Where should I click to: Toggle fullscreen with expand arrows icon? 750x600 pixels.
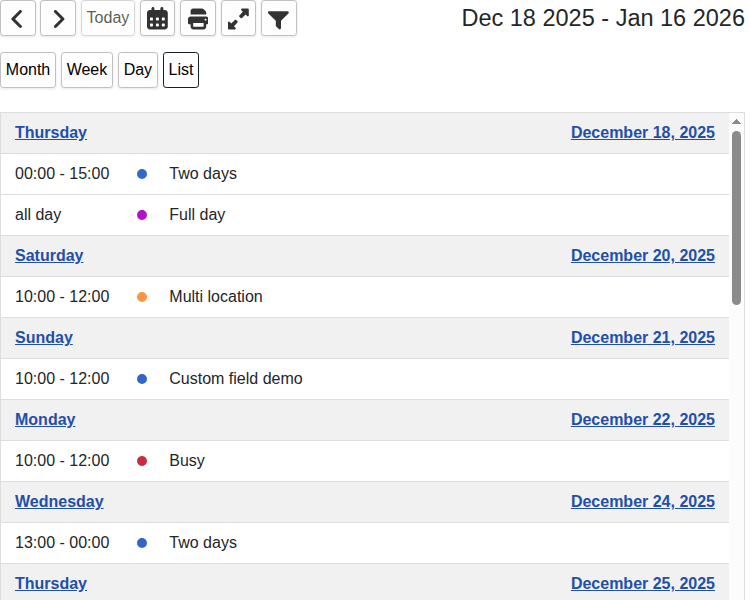pyautogui.click(x=238, y=18)
